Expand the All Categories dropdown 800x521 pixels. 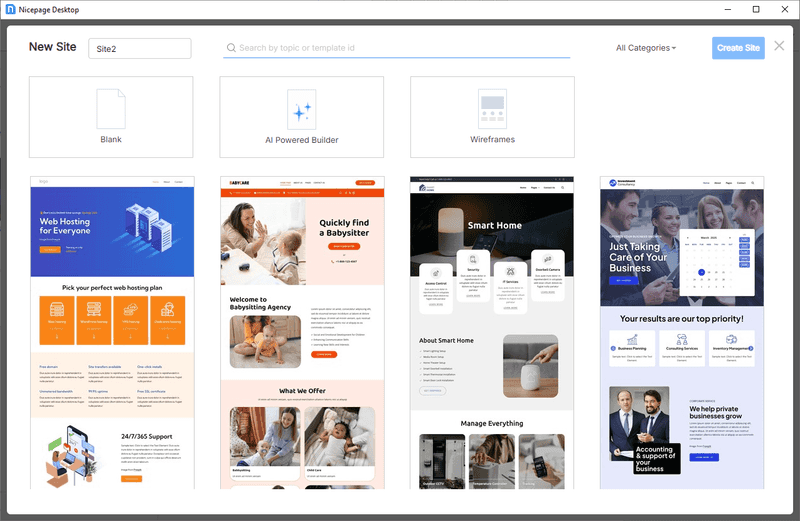[x=645, y=48]
